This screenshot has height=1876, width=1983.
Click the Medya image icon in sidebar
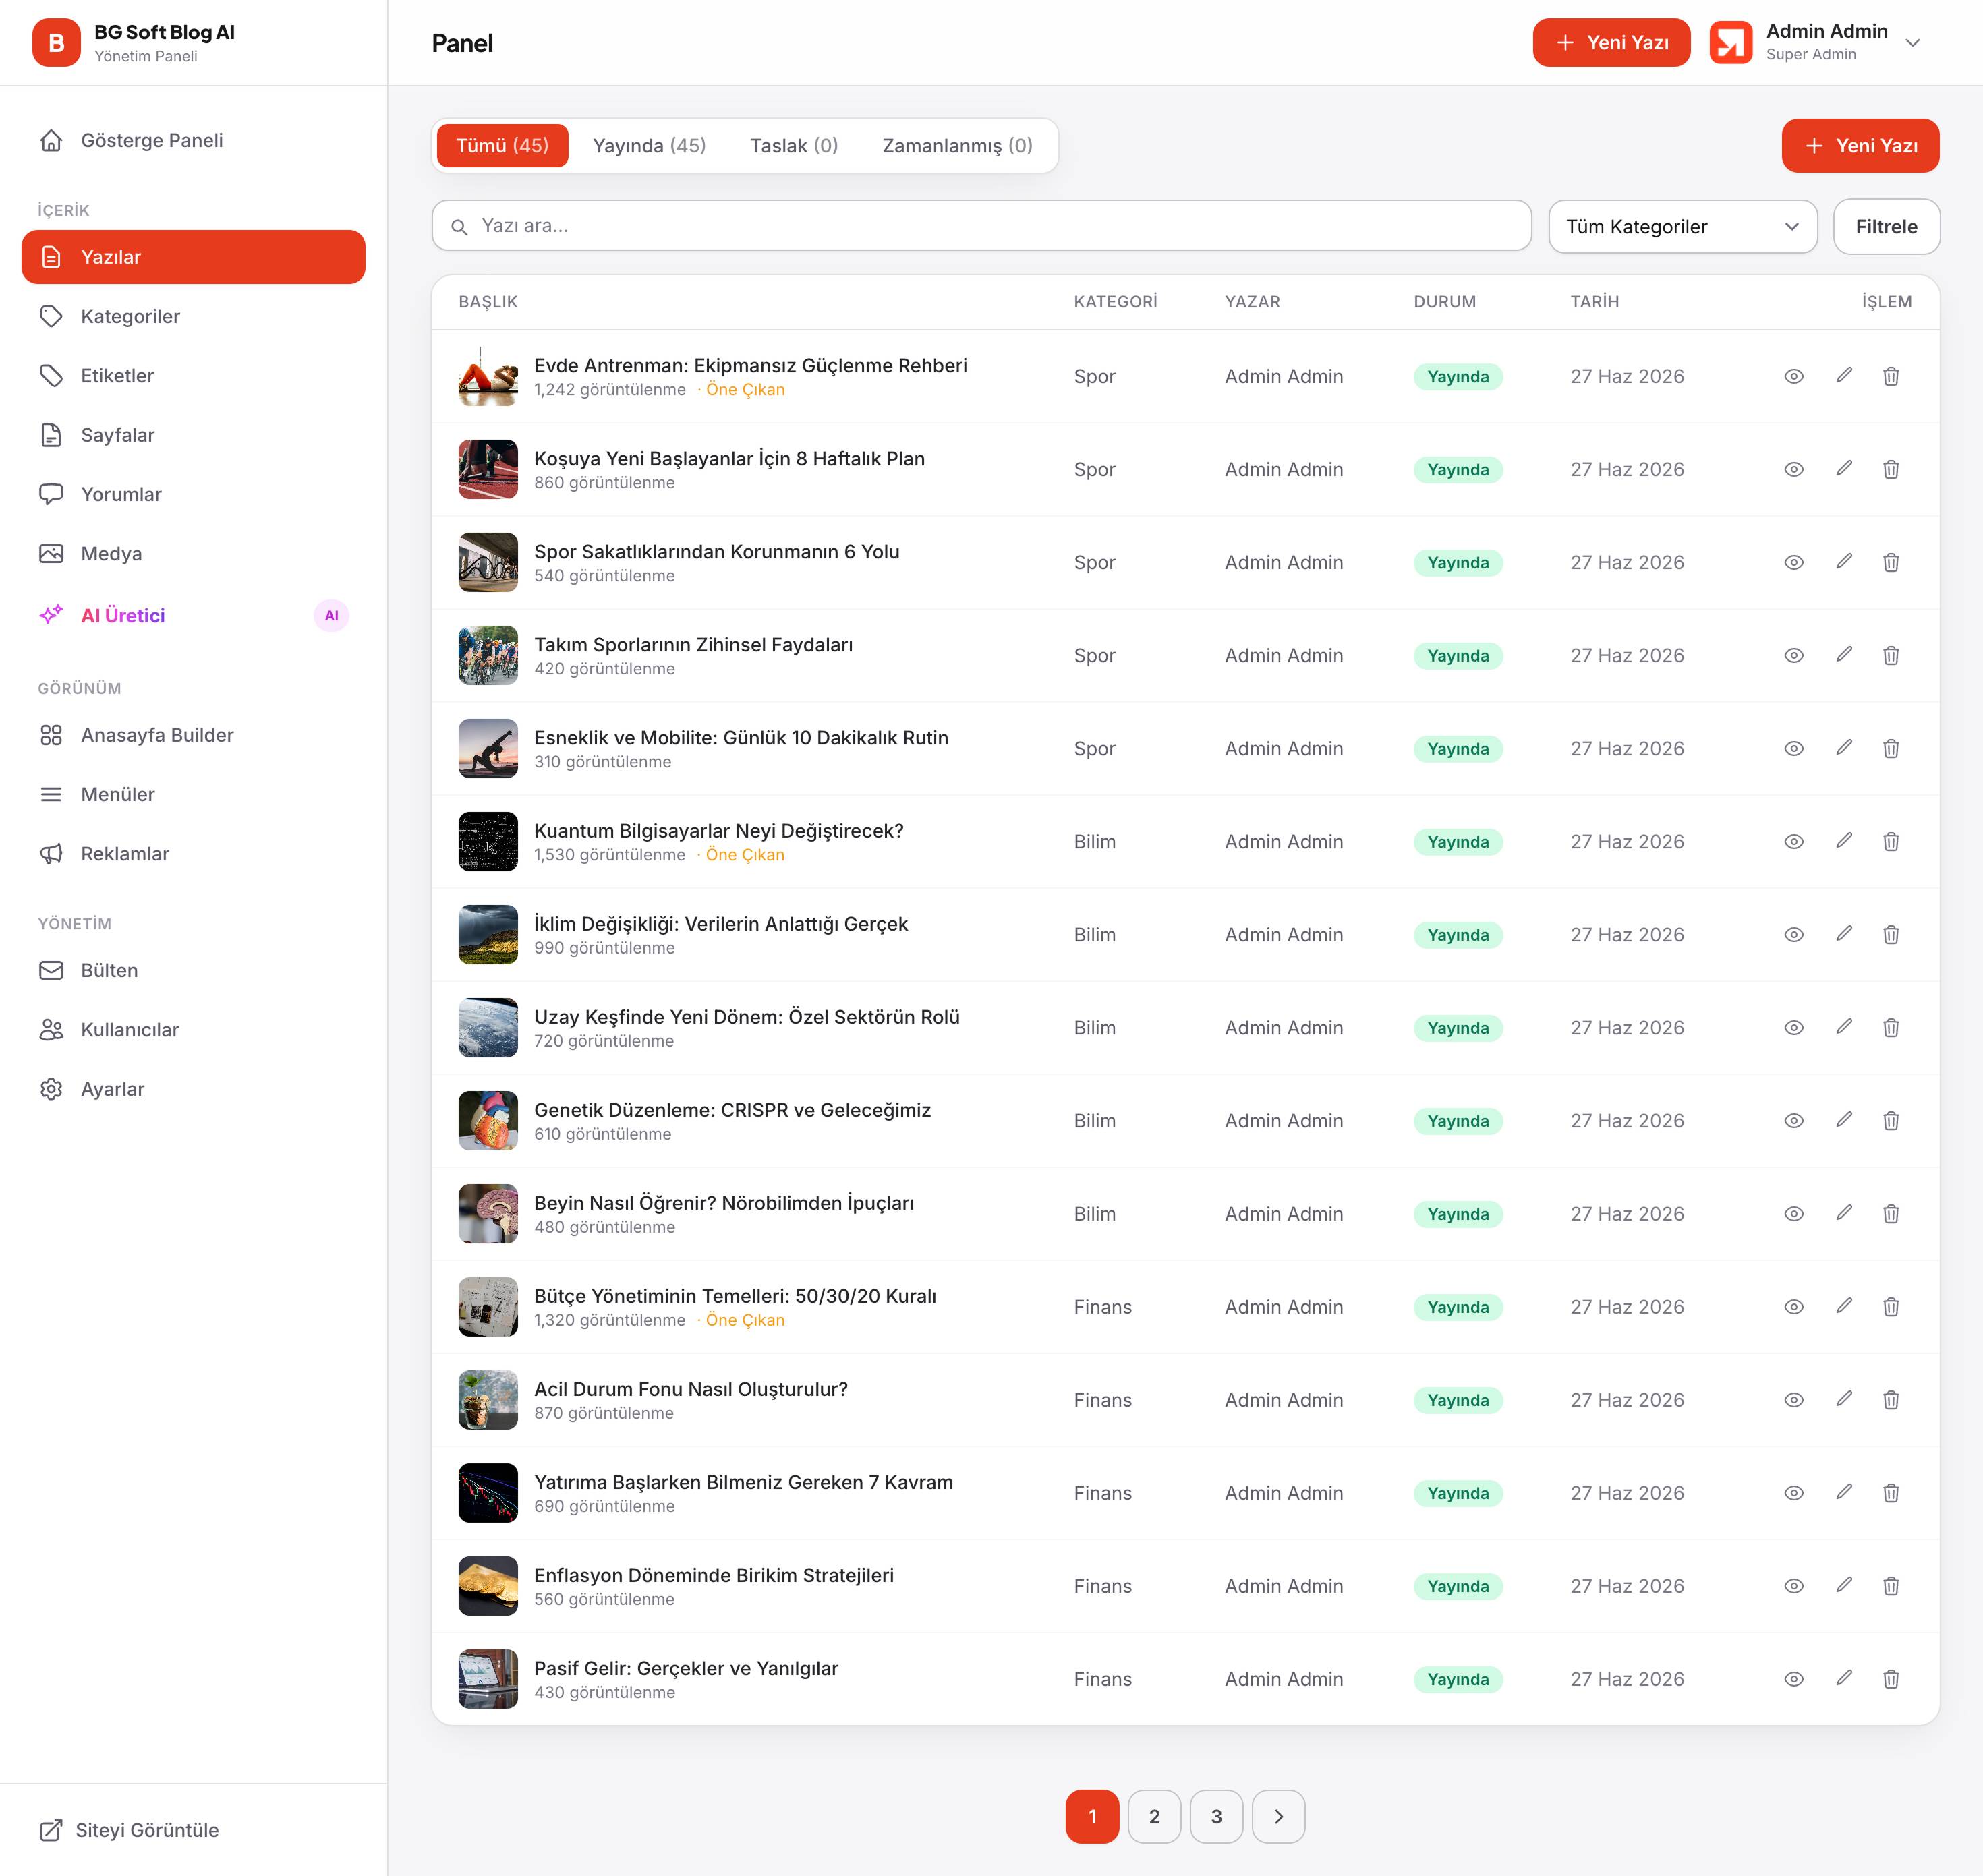51,554
